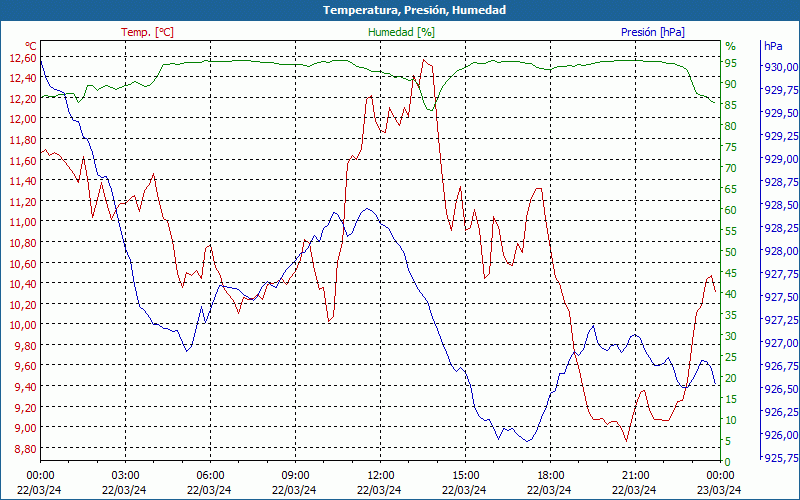Choose the 928,50 pressure axis value
The width and height of the screenshot is (800, 500).
pyautogui.click(x=781, y=205)
